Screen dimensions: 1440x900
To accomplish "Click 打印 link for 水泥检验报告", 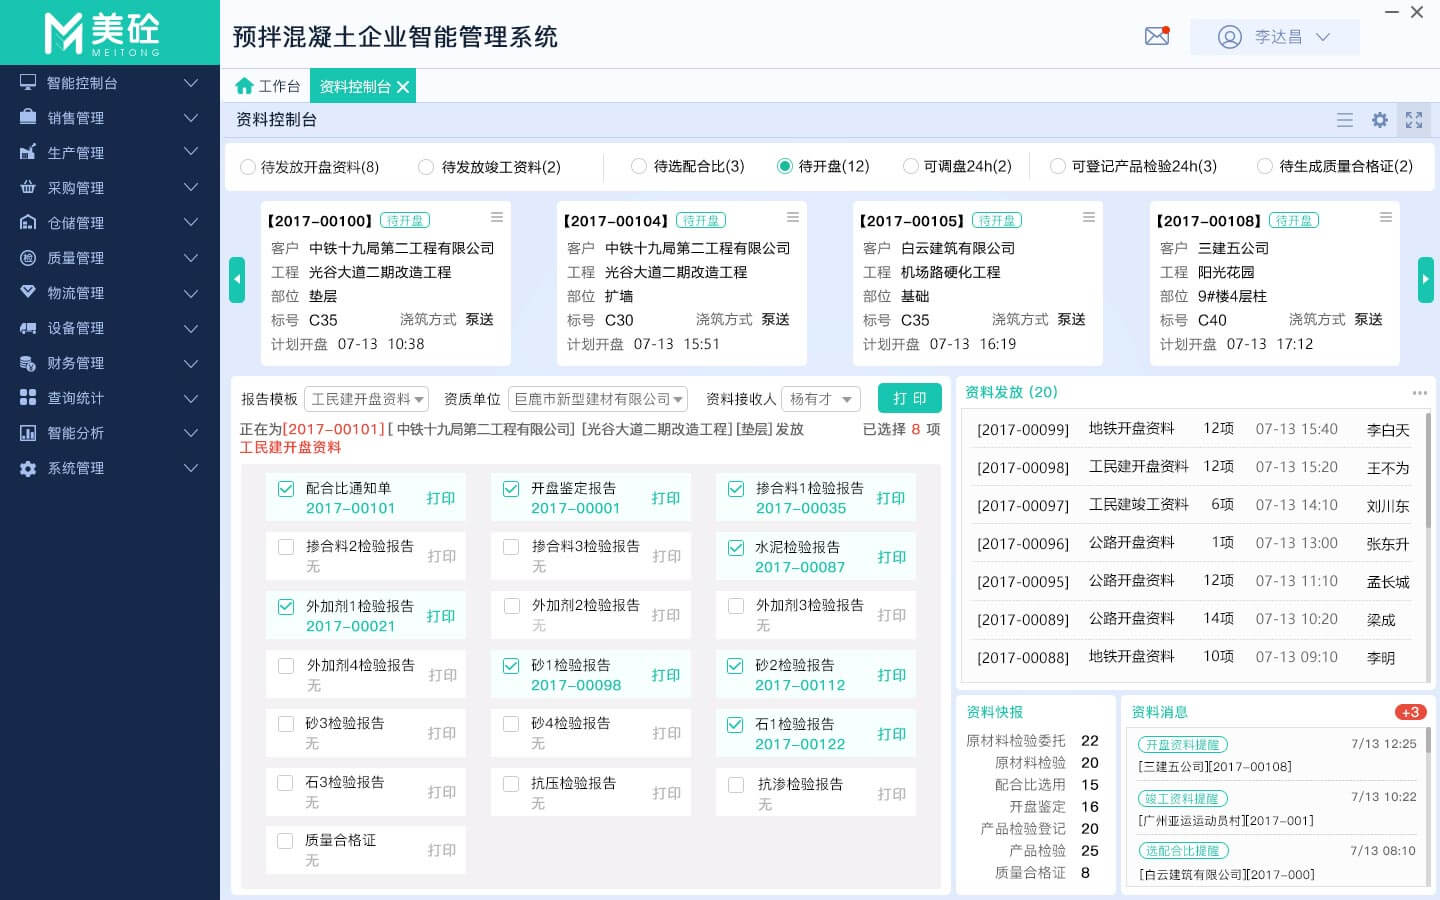I will pyautogui.click(x=891, y=557).
